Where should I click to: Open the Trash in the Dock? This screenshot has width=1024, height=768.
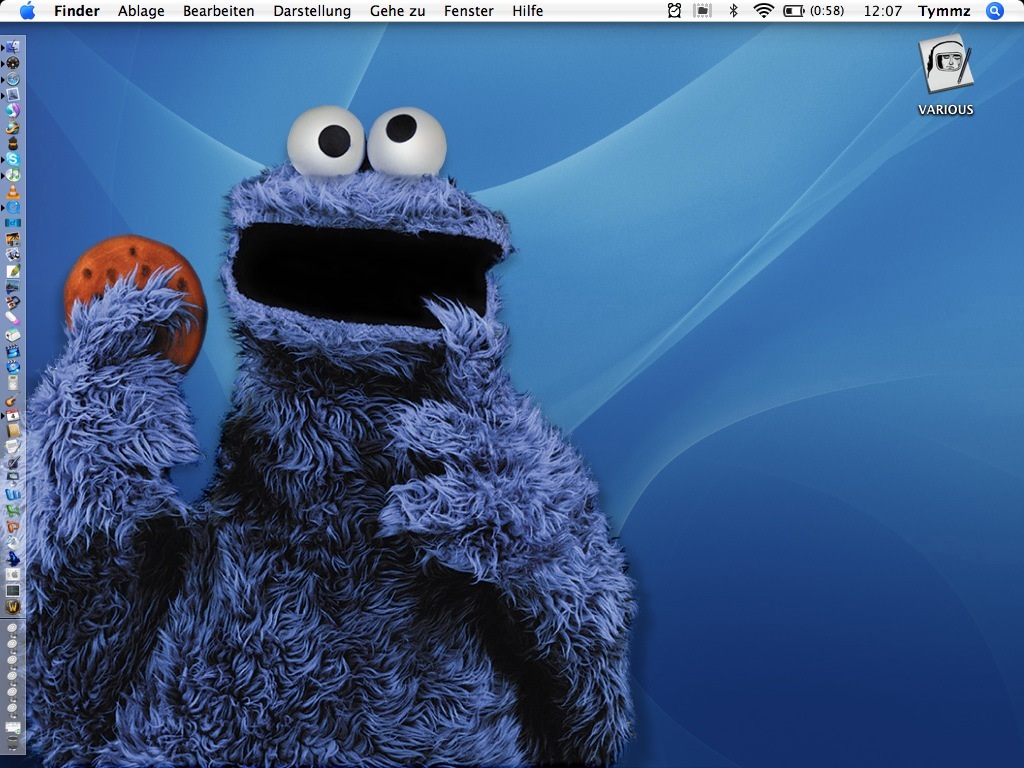pos(12,743)
